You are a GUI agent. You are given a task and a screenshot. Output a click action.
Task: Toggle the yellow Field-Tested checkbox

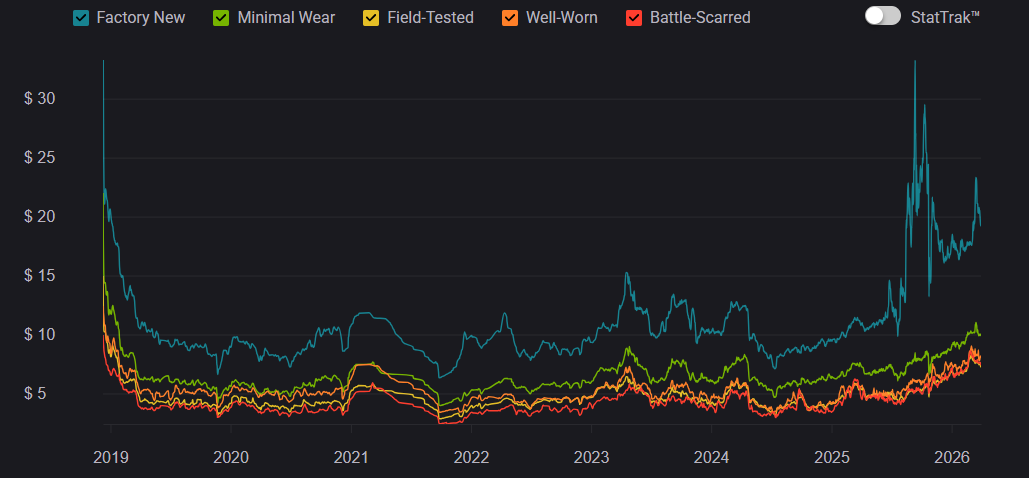pos(370,18)
